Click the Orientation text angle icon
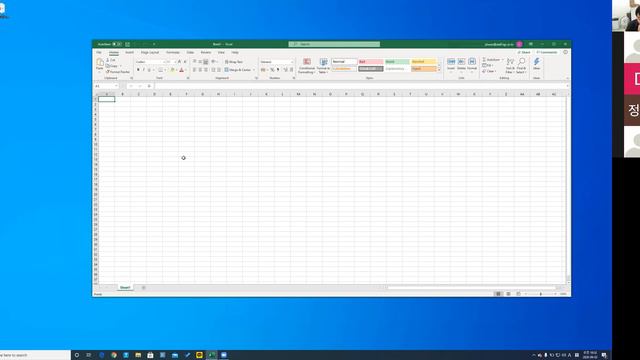This screenshot has width=640, height=360. point(214,62)
